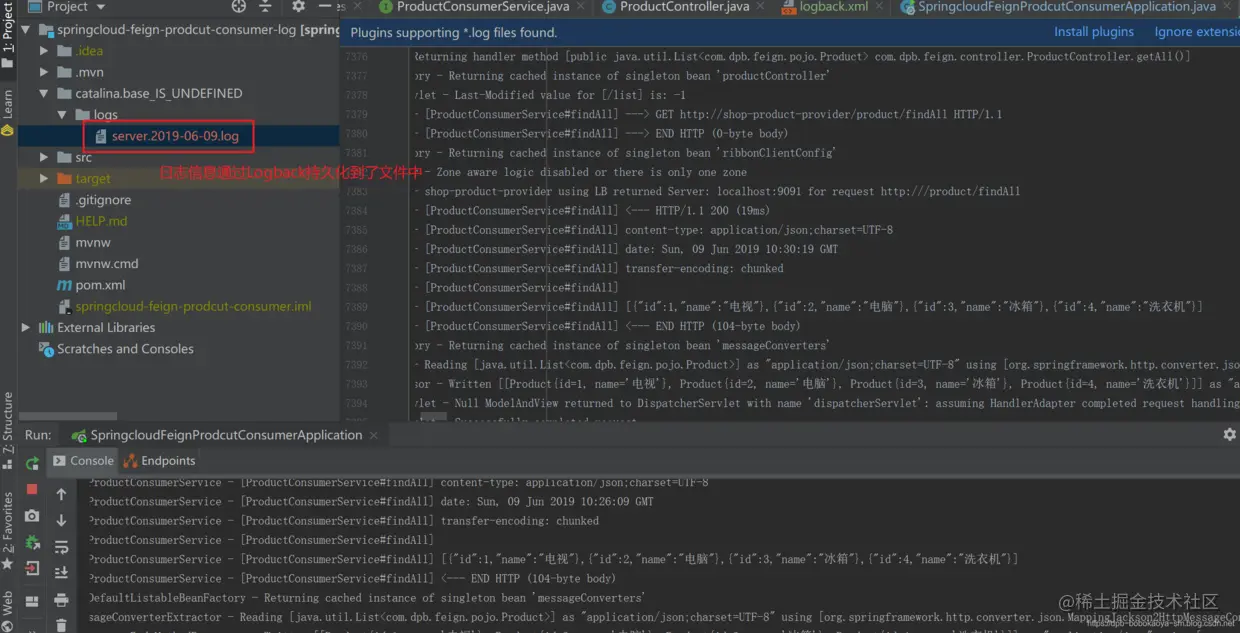
Task: Open the Run panel layout settings icon
Action: pos(32,601)
